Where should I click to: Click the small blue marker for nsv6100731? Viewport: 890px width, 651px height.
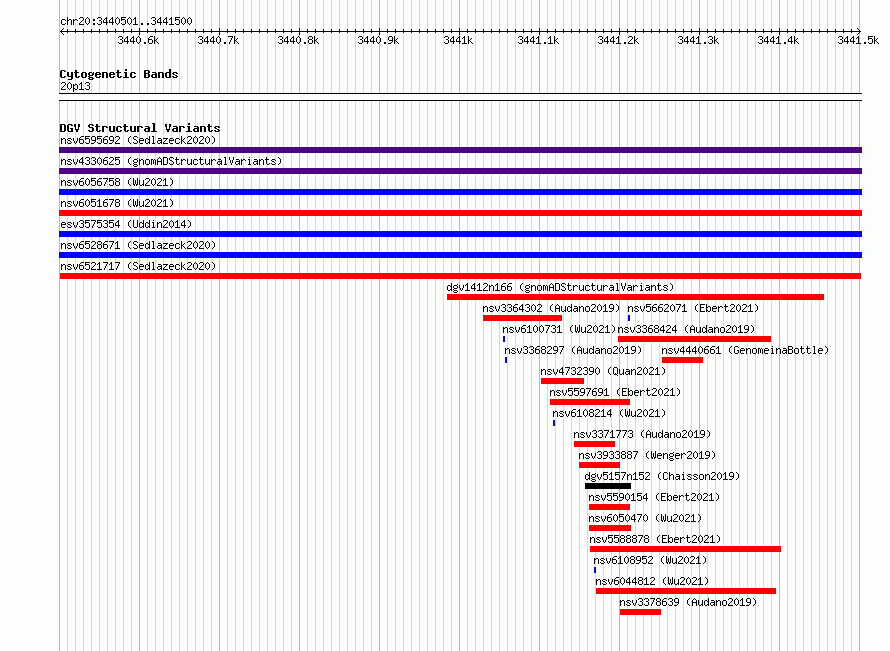[x=504, y=339]
